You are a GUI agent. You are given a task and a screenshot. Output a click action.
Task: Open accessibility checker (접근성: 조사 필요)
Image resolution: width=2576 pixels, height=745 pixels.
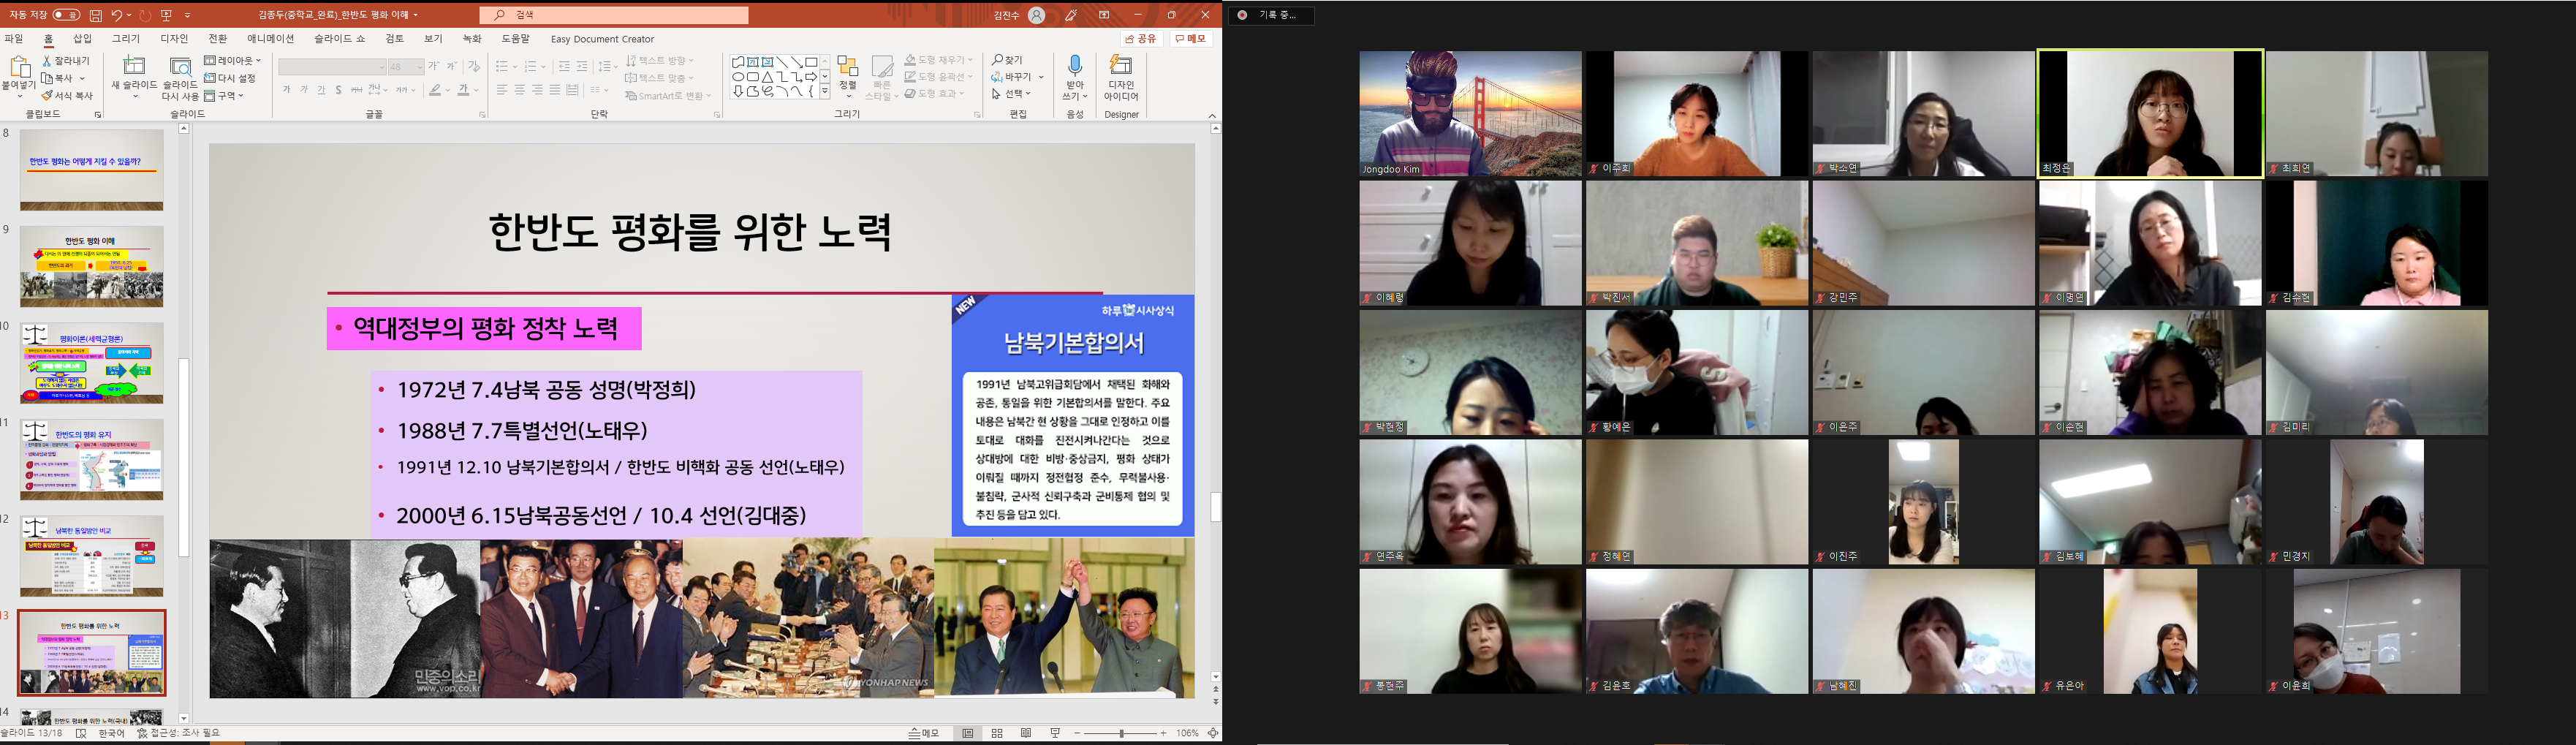(177, 733)
